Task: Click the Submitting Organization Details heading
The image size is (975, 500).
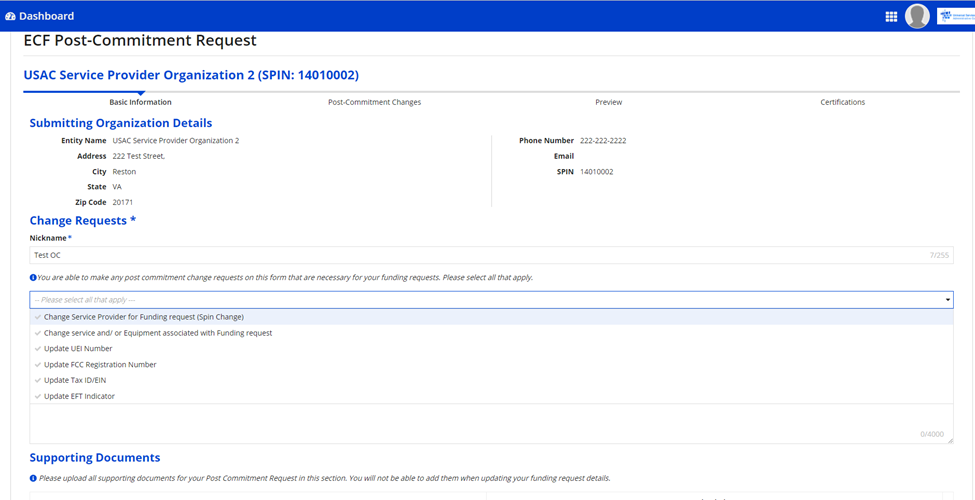Action: [121, 123]
